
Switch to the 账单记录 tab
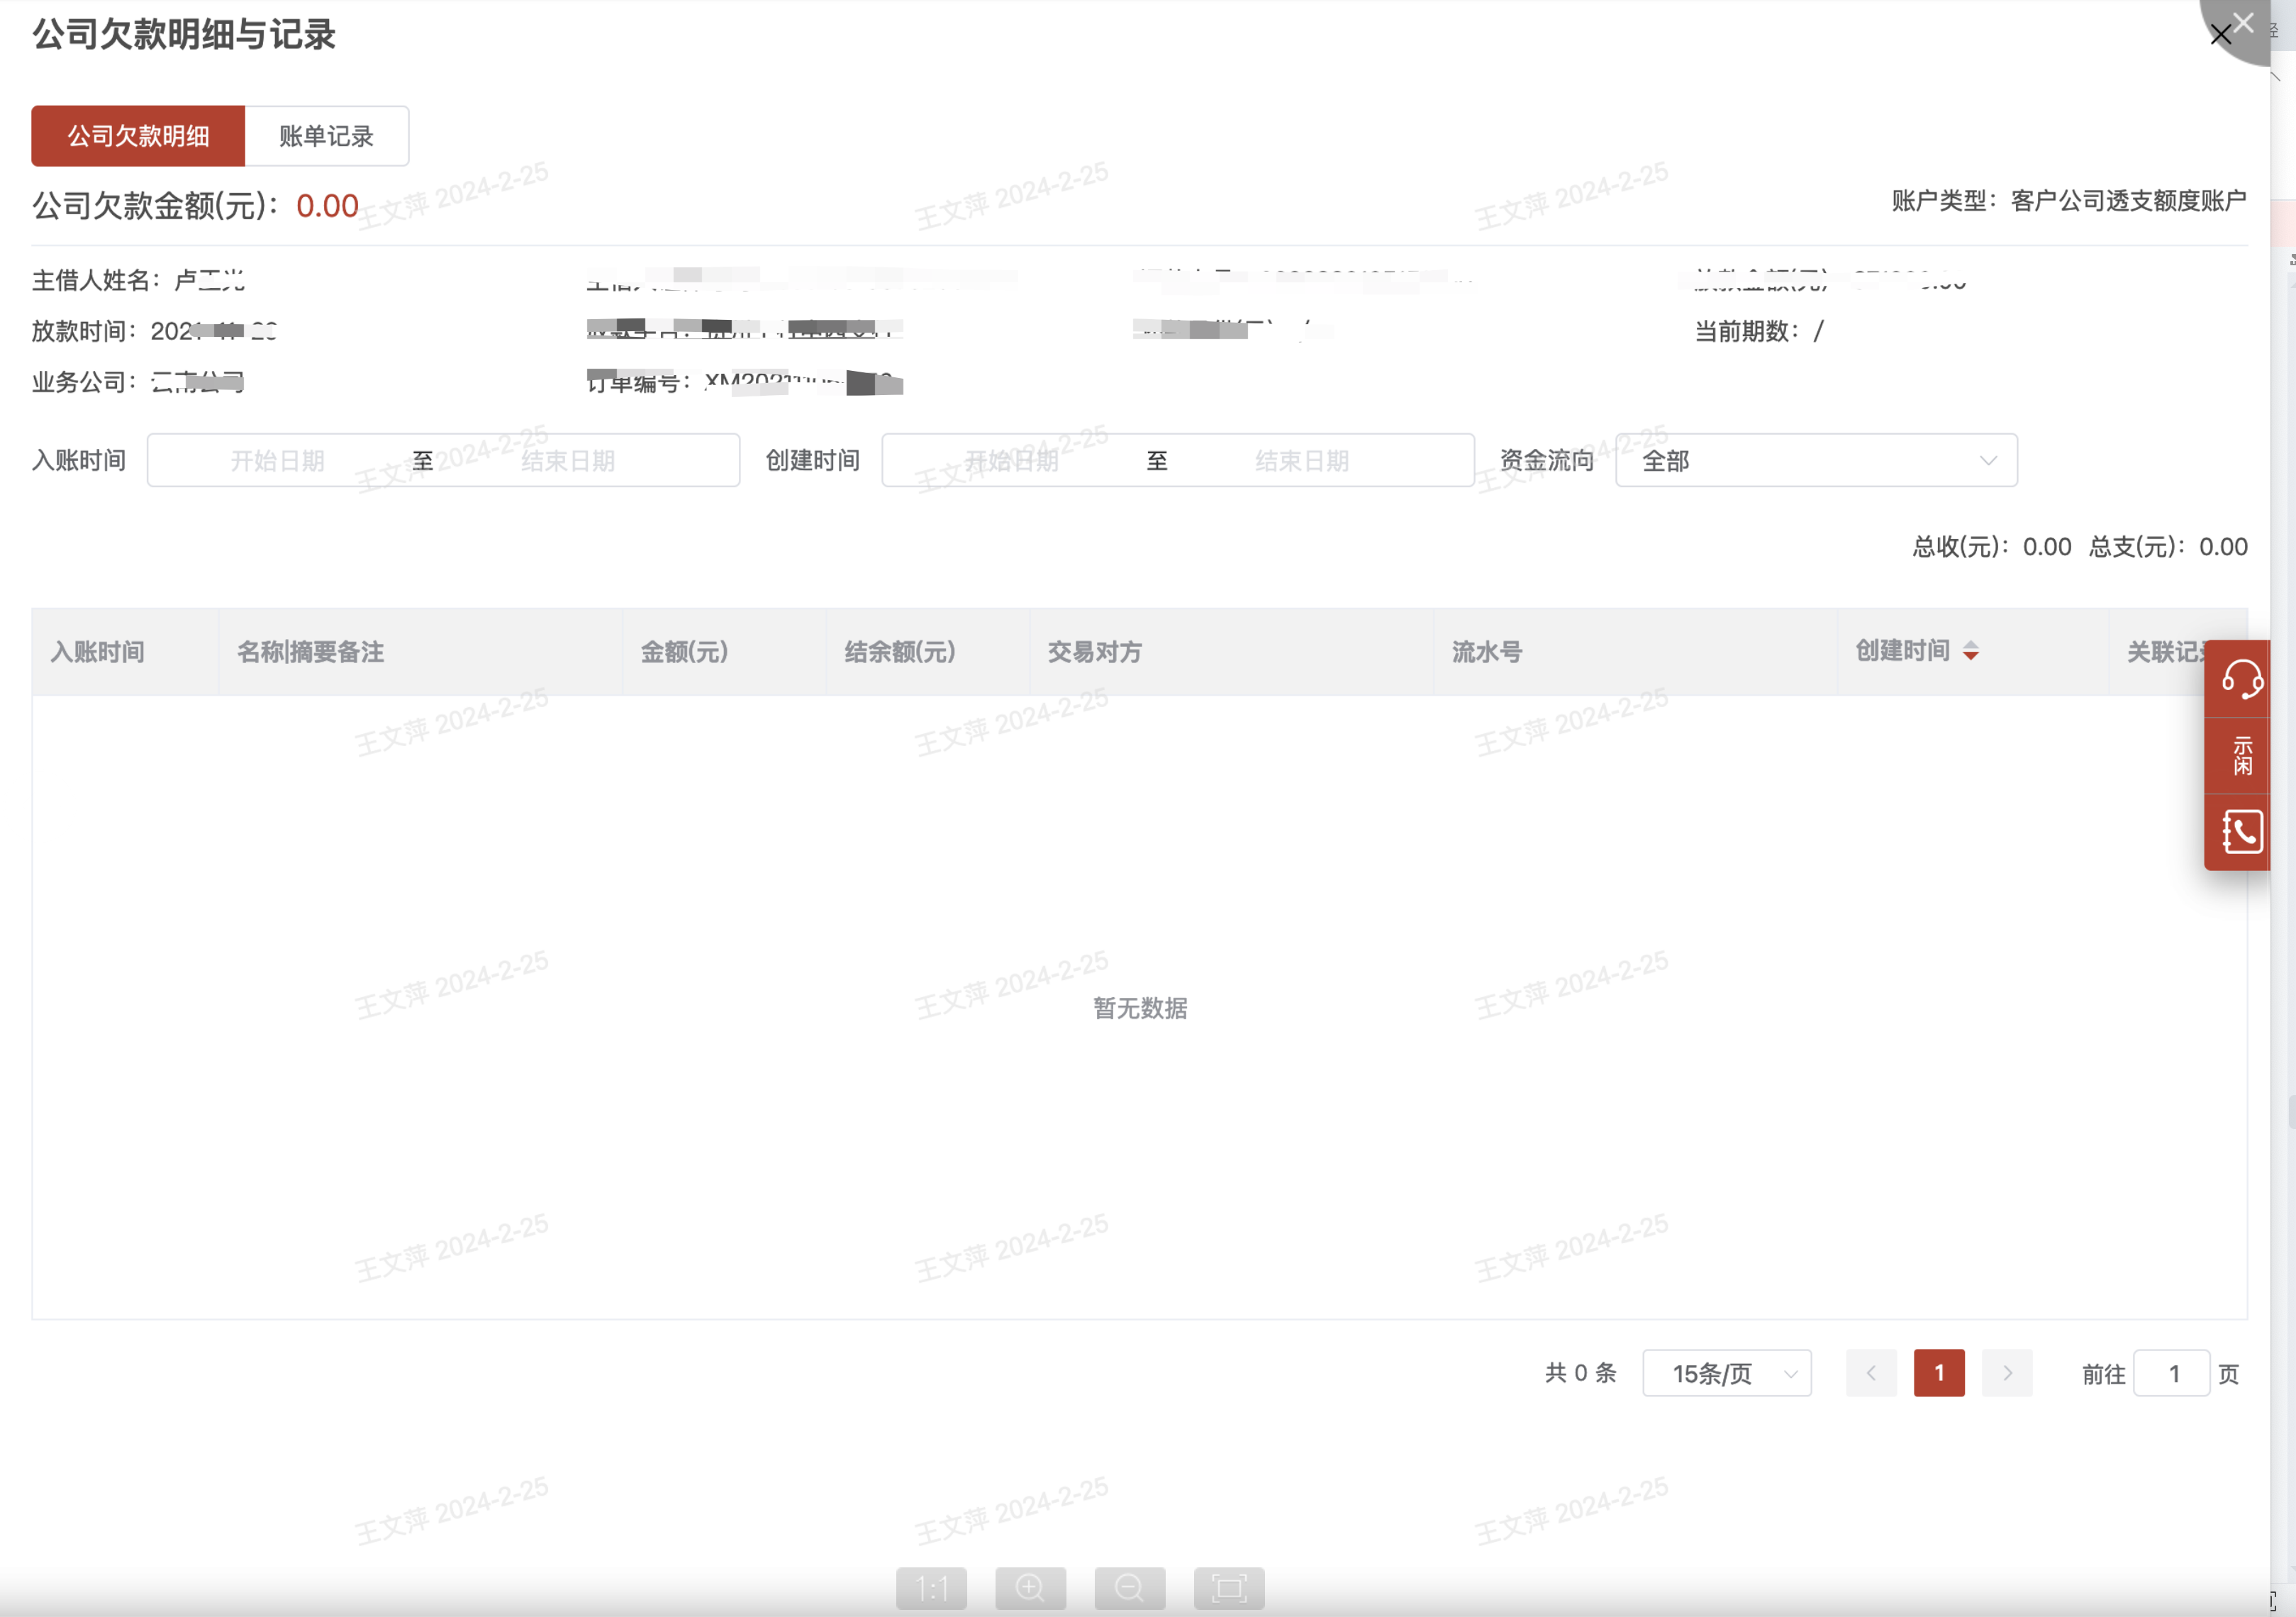[326, 136]
